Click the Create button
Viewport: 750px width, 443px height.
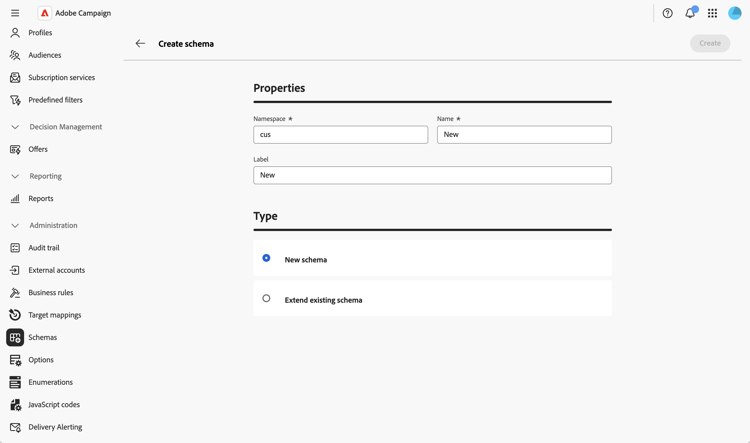click(709, 43)
